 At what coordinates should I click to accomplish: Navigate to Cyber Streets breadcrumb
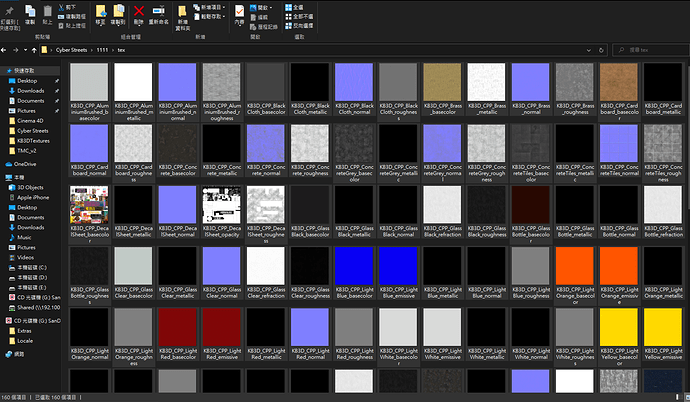[x=71, y=50]
